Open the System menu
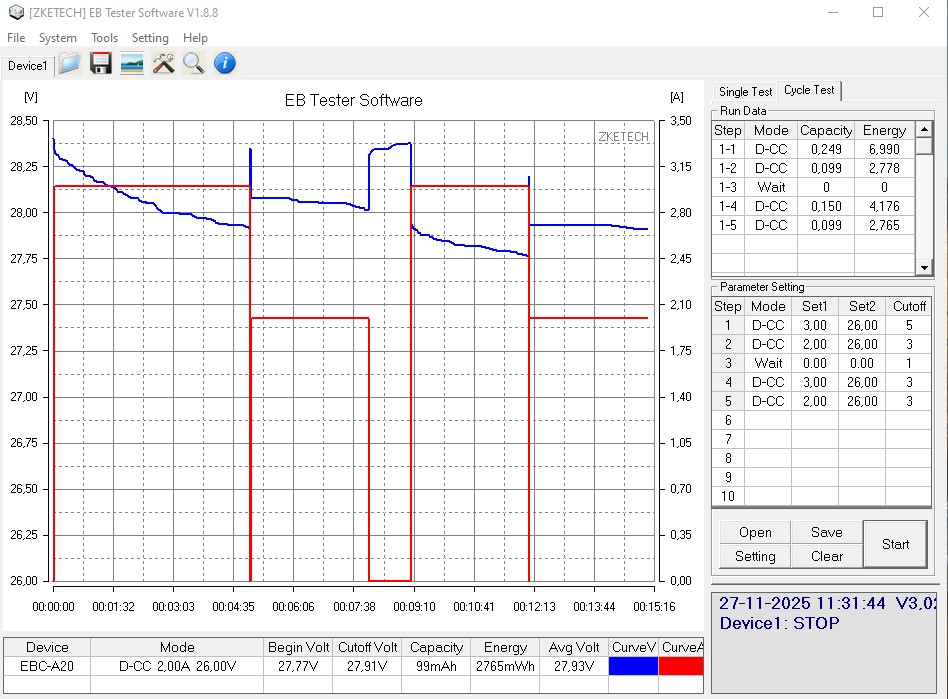Image resolution: width=948 pixels, height=699 pixels. 57,38
